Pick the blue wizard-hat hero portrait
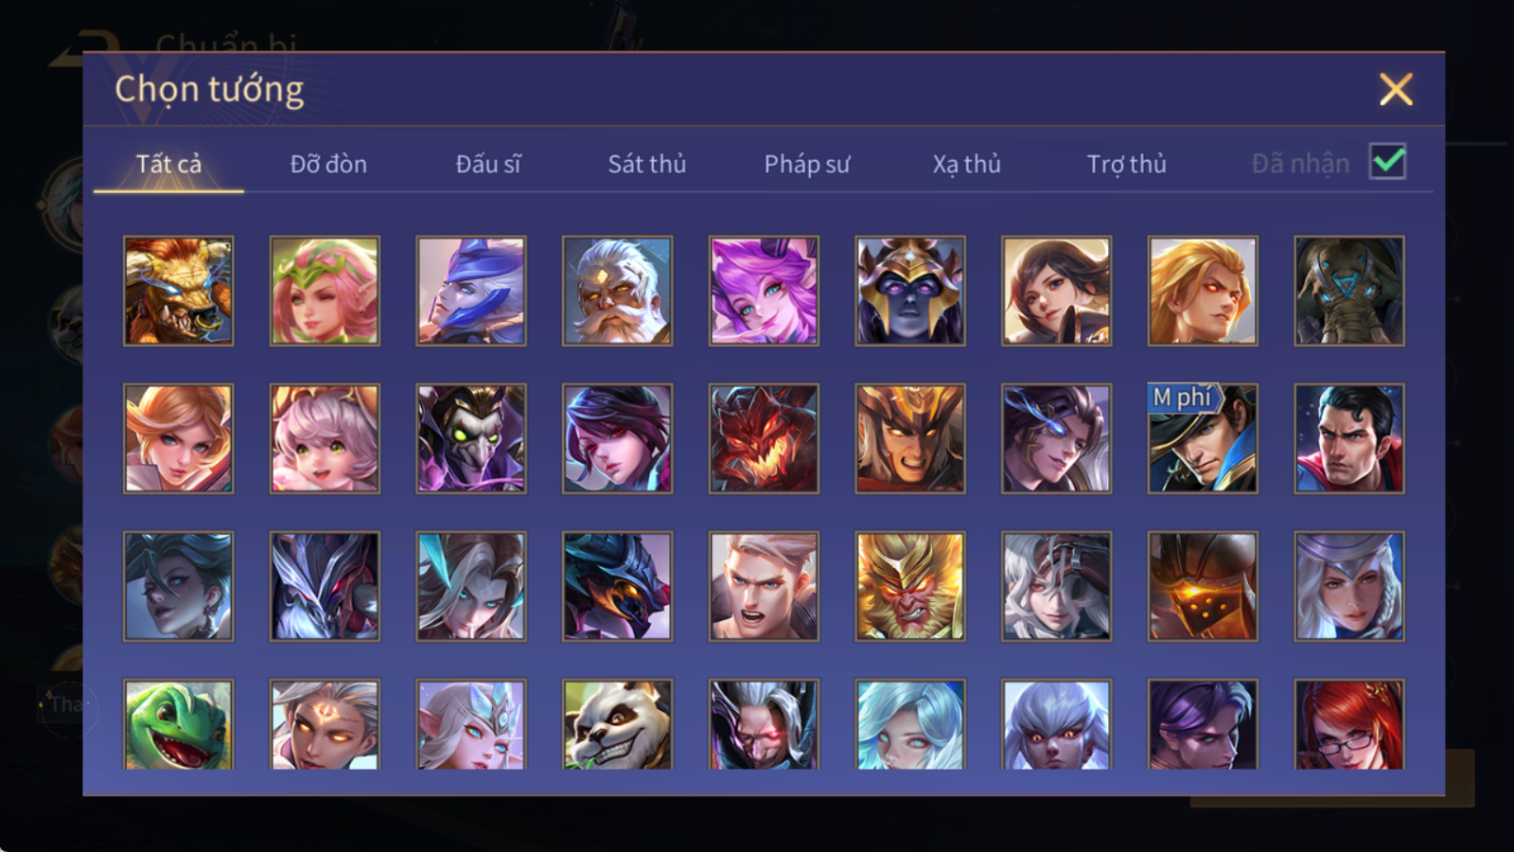This screenshot has width=1514, height=852. click(x=471, y=291)
